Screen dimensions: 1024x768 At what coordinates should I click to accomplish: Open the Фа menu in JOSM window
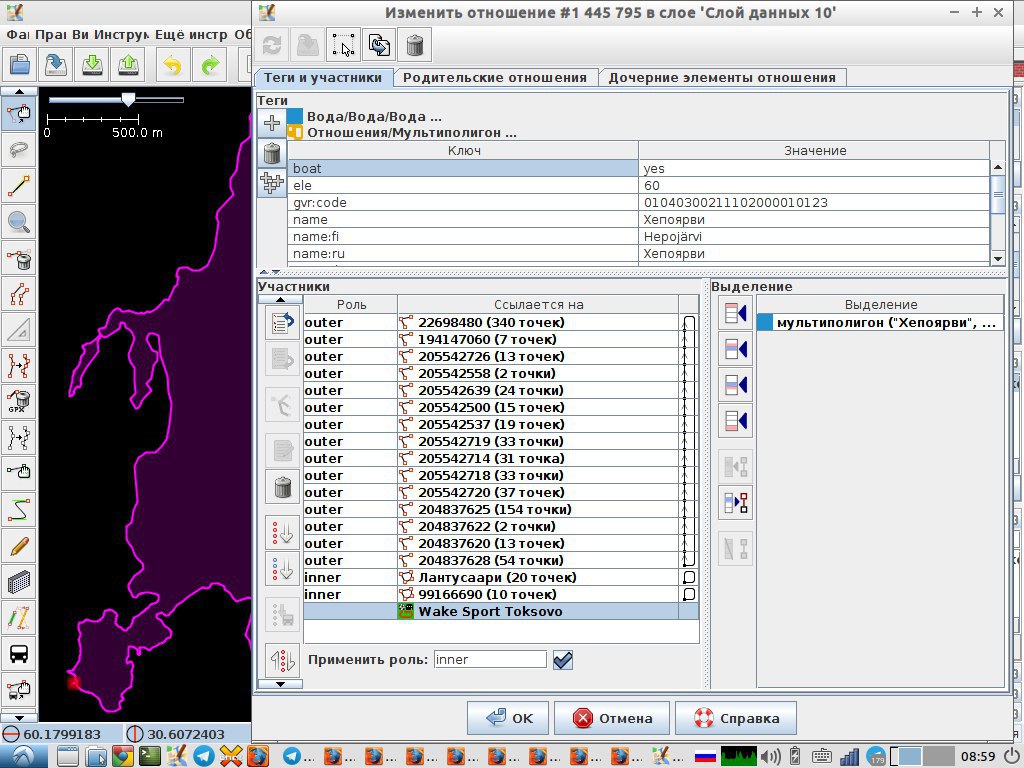(x=17, y=35)
